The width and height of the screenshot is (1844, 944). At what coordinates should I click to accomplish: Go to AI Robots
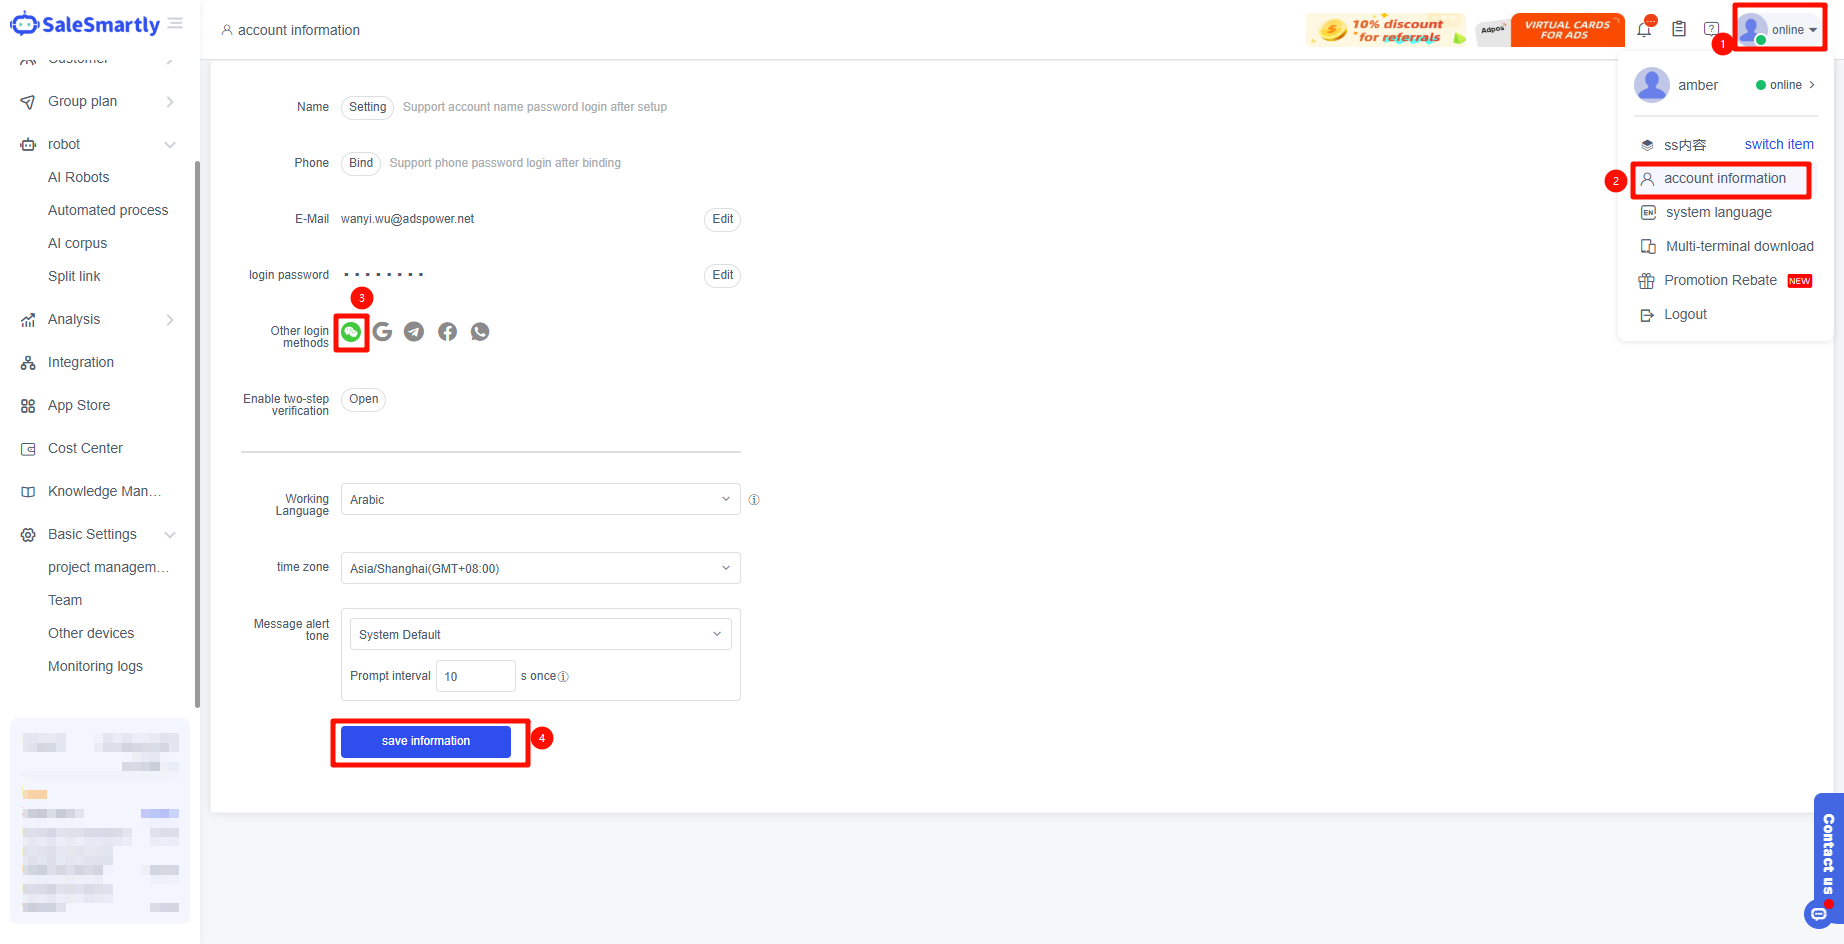[x=79, y=178]
